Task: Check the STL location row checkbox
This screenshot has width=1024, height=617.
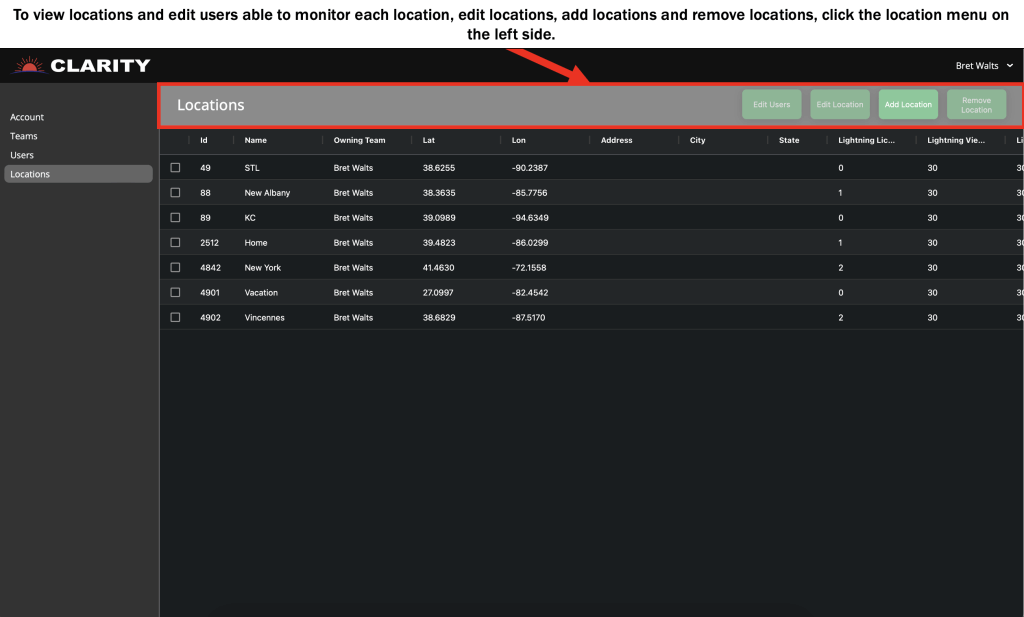Action: 175,168
